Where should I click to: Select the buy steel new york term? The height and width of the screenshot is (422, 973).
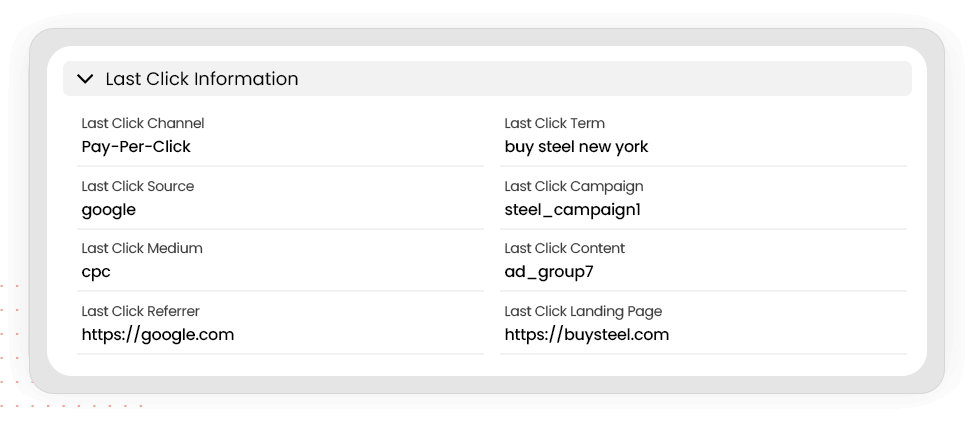pyautogui.click(x=576, y=147)
